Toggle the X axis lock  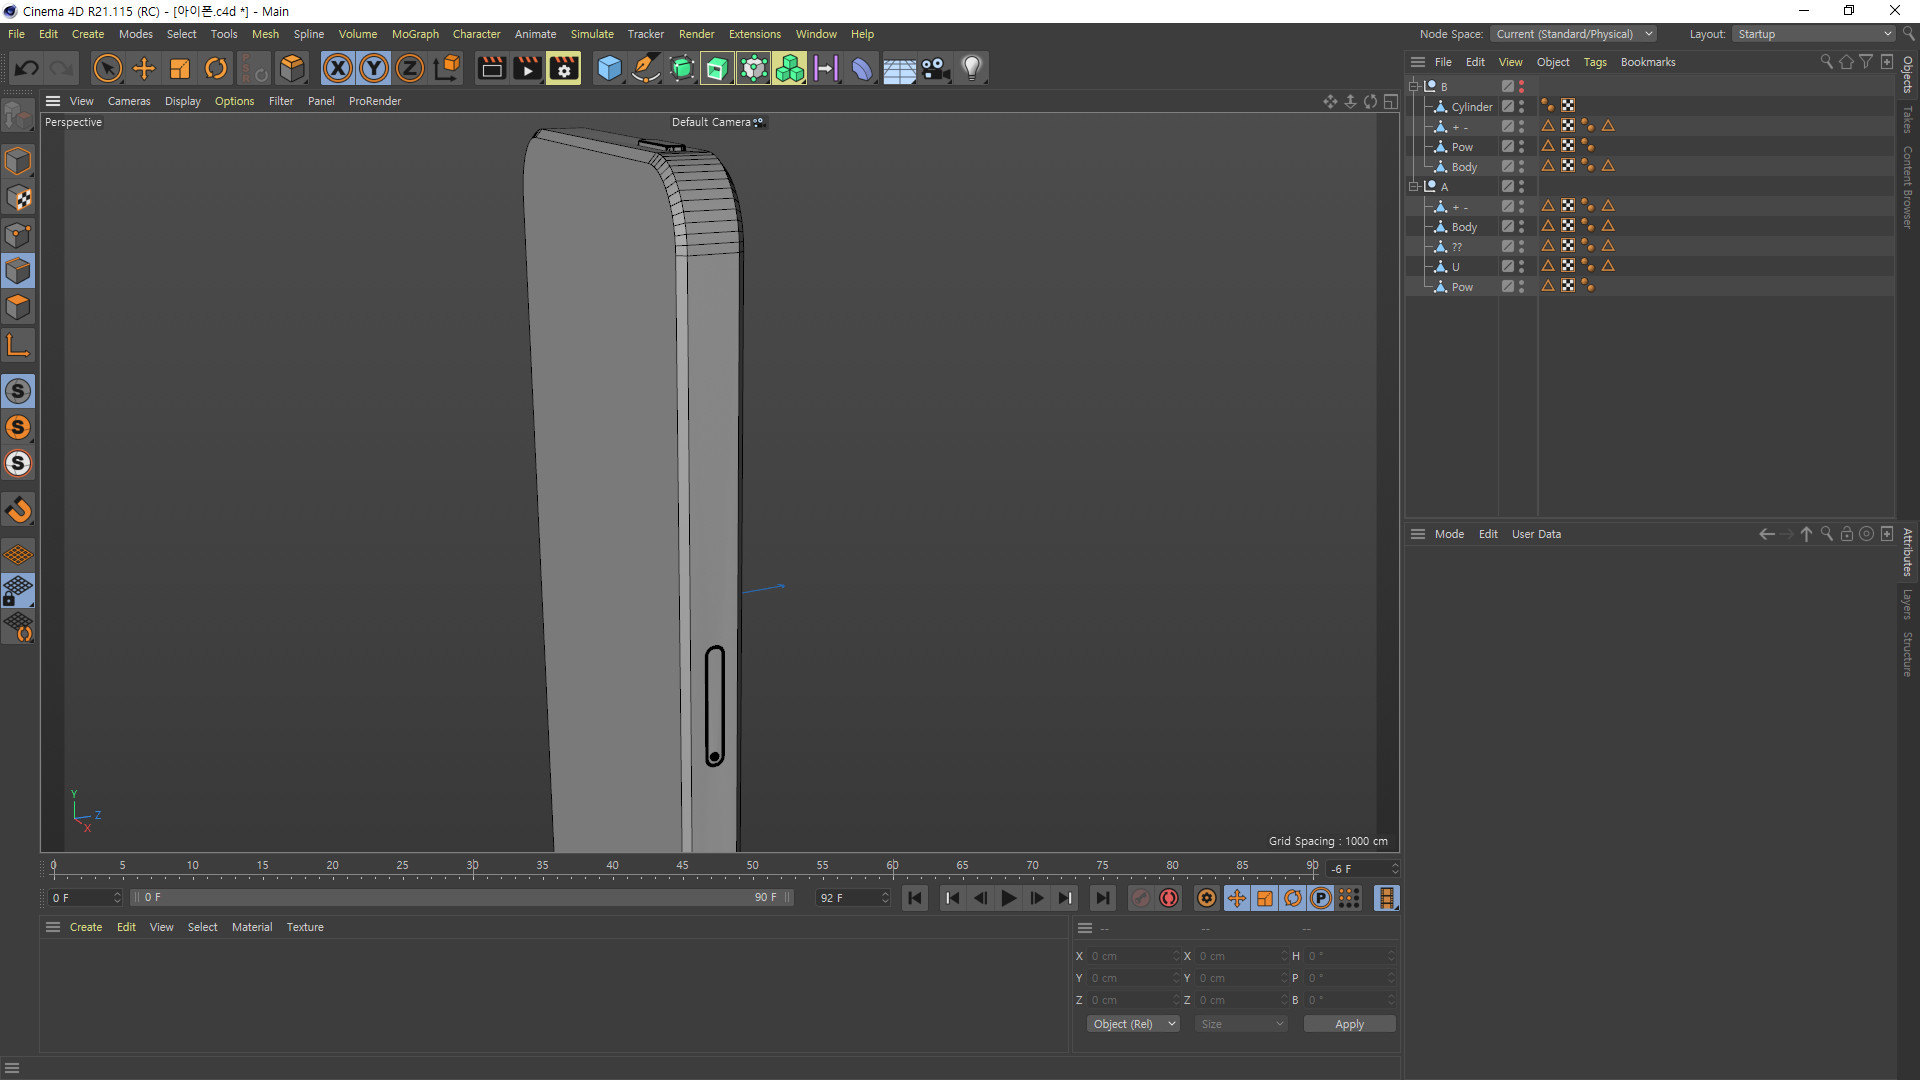(x=338, y=68)
